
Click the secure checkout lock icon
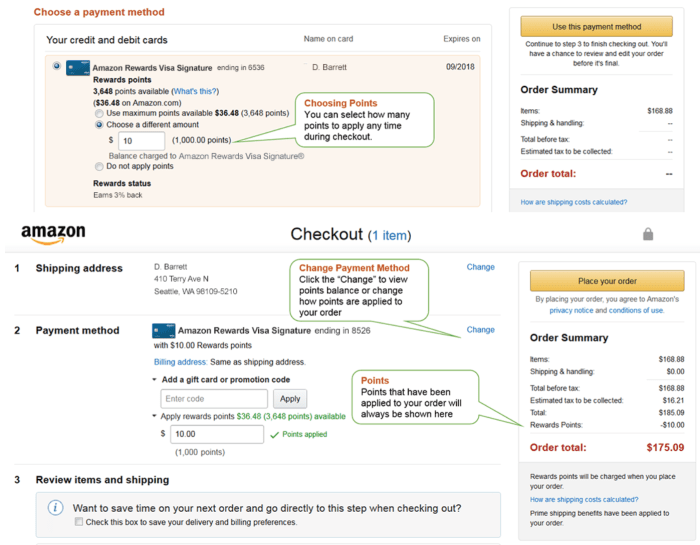click(648, 234)
